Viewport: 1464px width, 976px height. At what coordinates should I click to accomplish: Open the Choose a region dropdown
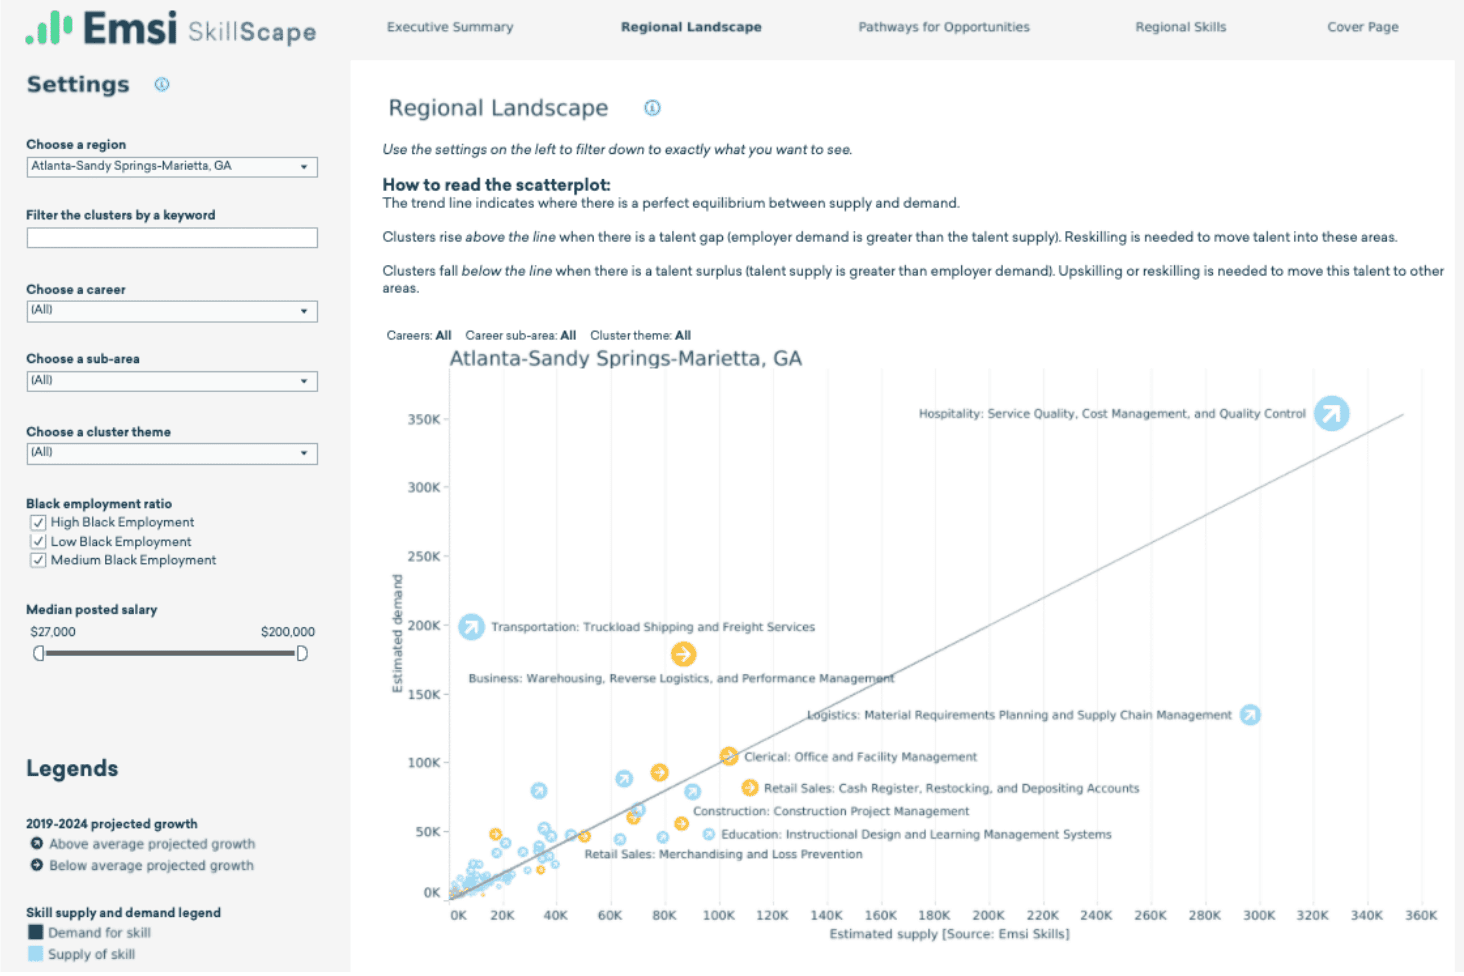[x=172, y=167]
